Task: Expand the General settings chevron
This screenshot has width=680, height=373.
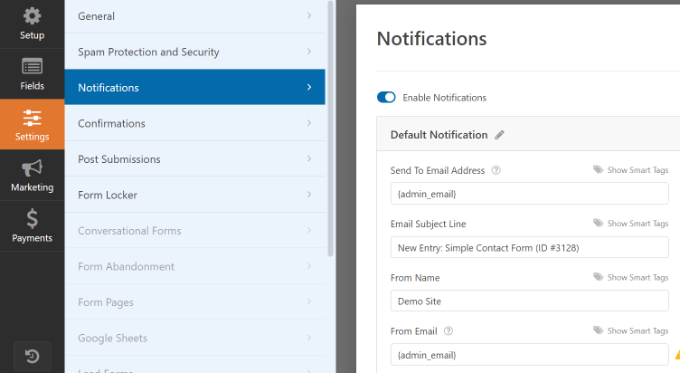Action: [x=309, y=16]
